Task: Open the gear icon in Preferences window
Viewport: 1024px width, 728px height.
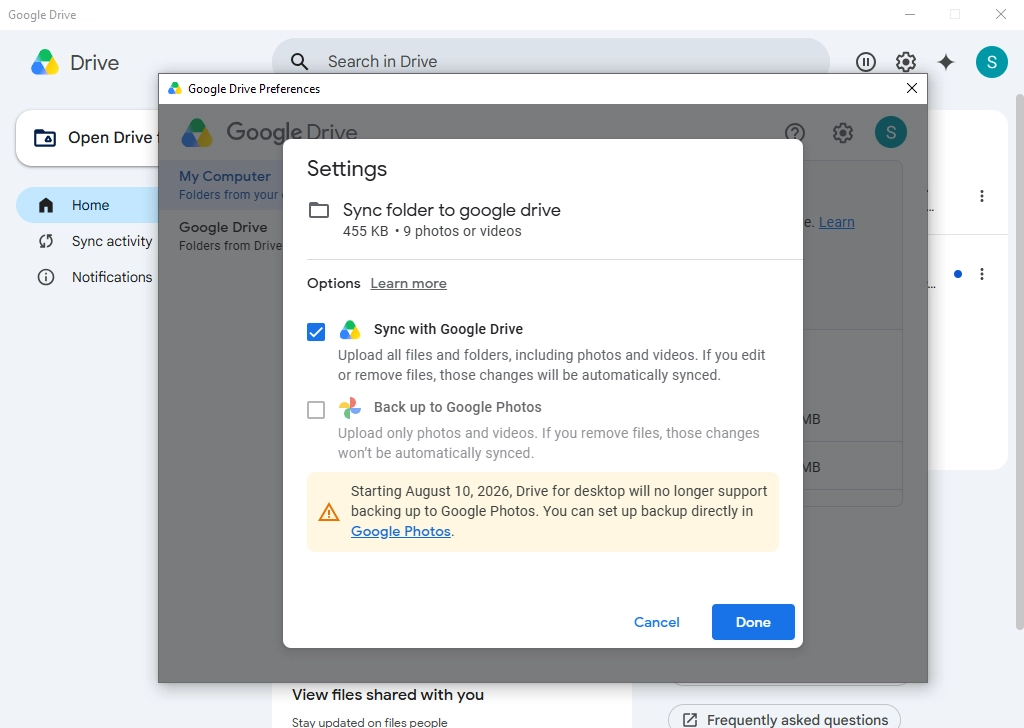Action: pyautogui.click(x=842, y=133)
